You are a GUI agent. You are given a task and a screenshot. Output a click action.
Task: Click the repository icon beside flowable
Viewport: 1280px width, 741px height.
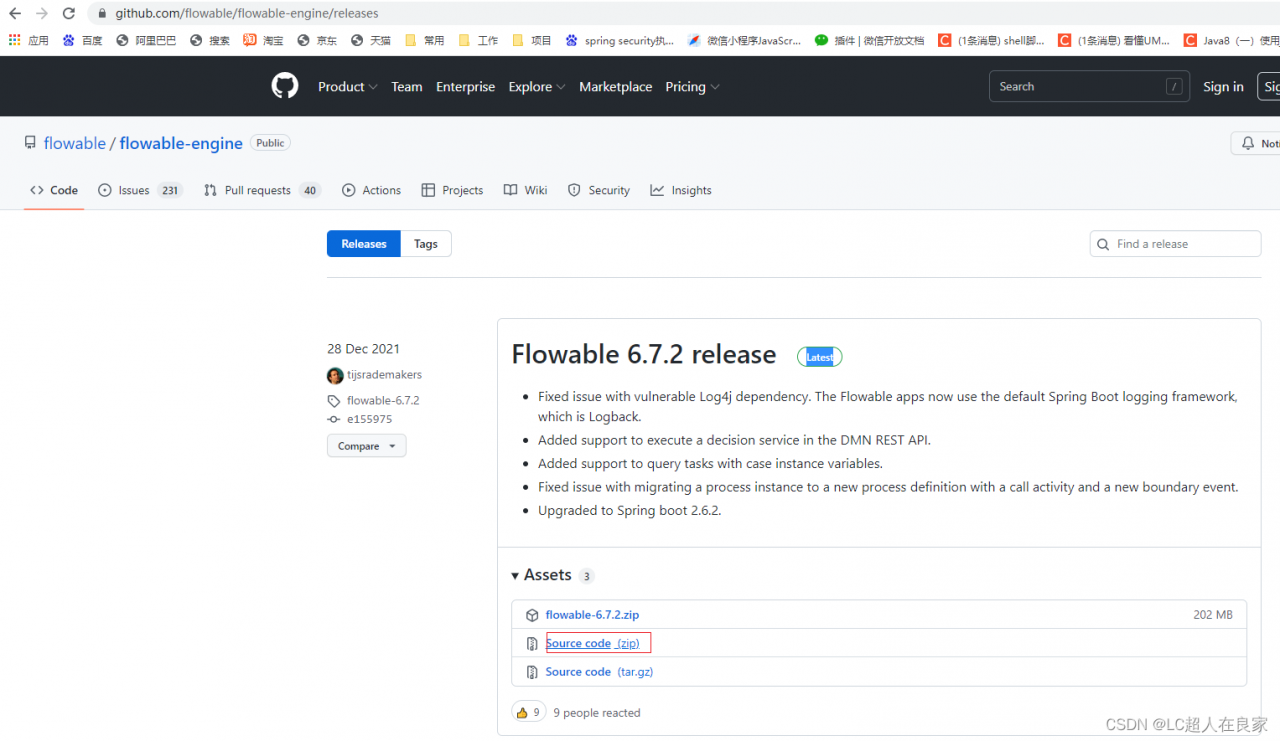click(31, 143)
